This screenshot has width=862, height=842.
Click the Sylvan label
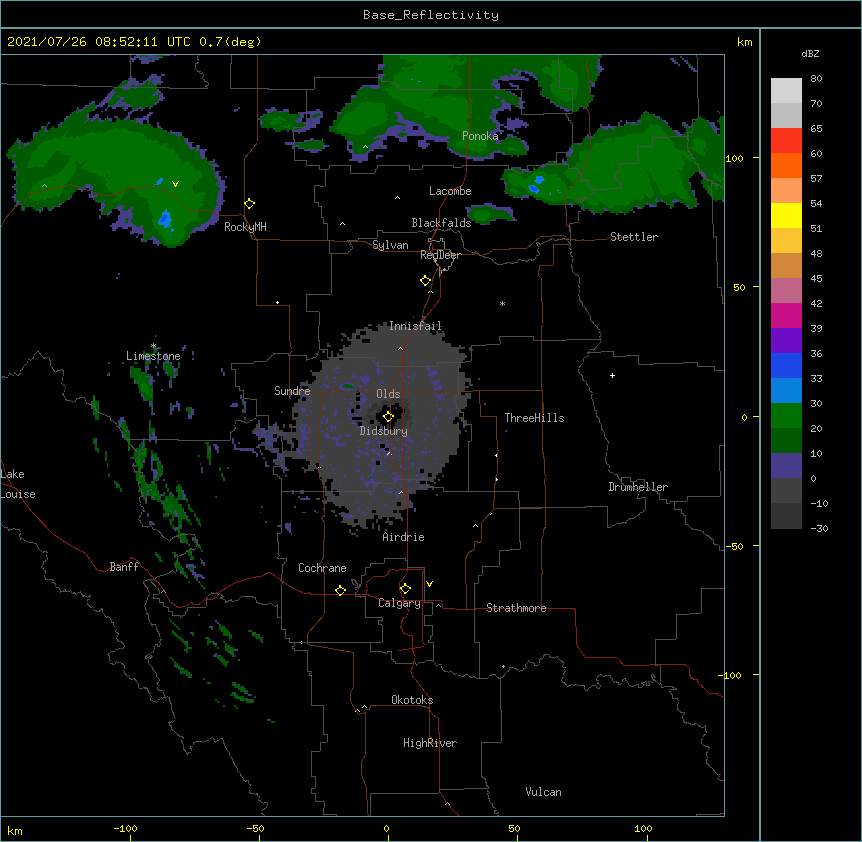pos(390,245)
